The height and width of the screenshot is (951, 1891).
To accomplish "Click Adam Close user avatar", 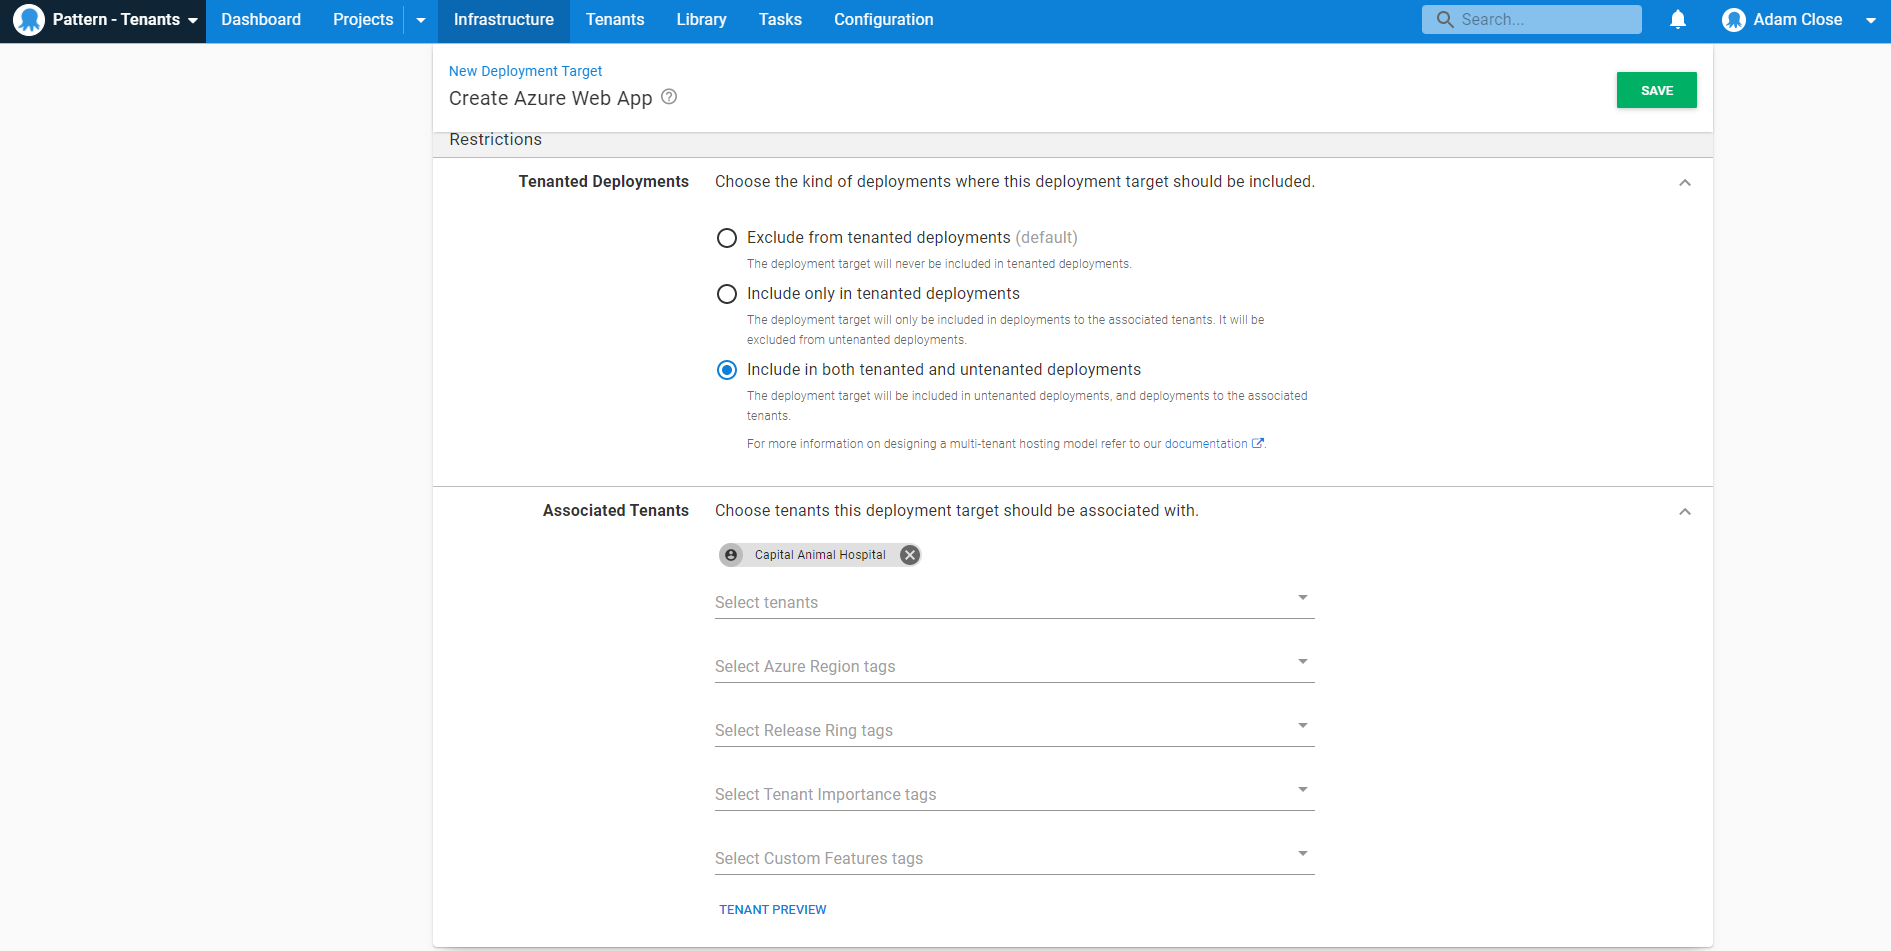I will (x=1733, y=20).
